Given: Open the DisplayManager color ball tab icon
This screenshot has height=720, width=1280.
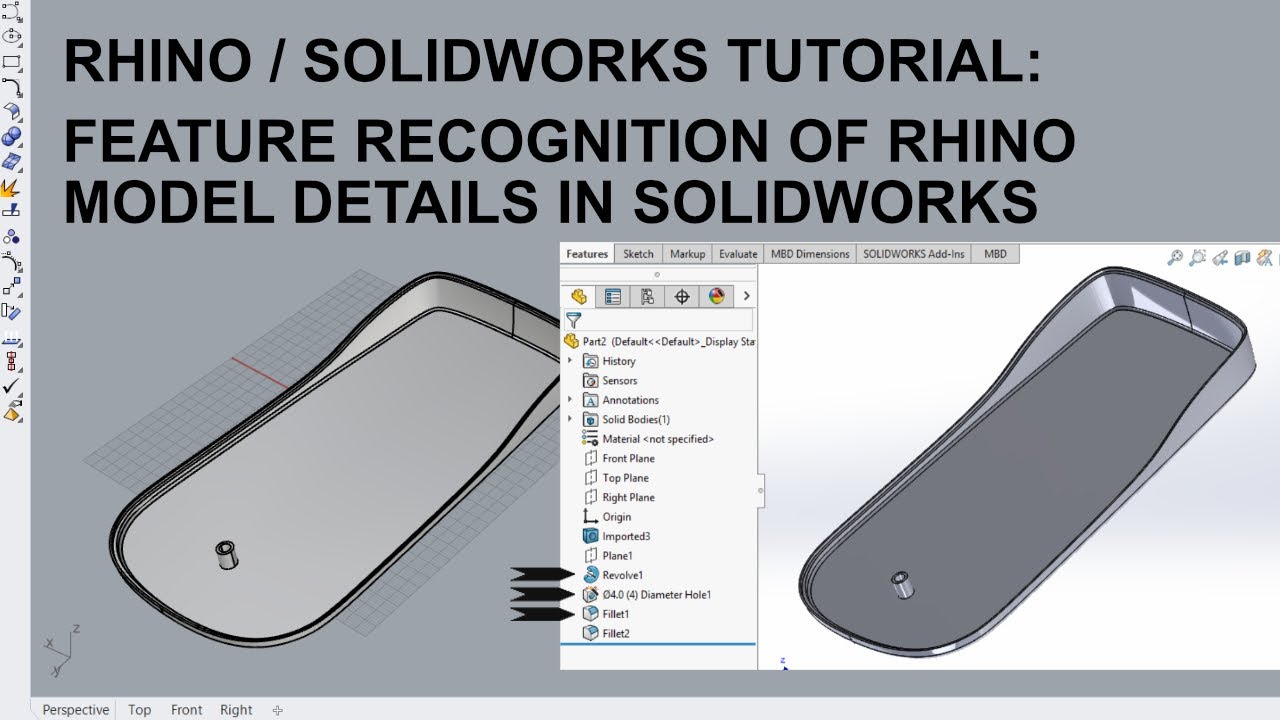Looking at the screenshot, I should (x=716, y=296).
